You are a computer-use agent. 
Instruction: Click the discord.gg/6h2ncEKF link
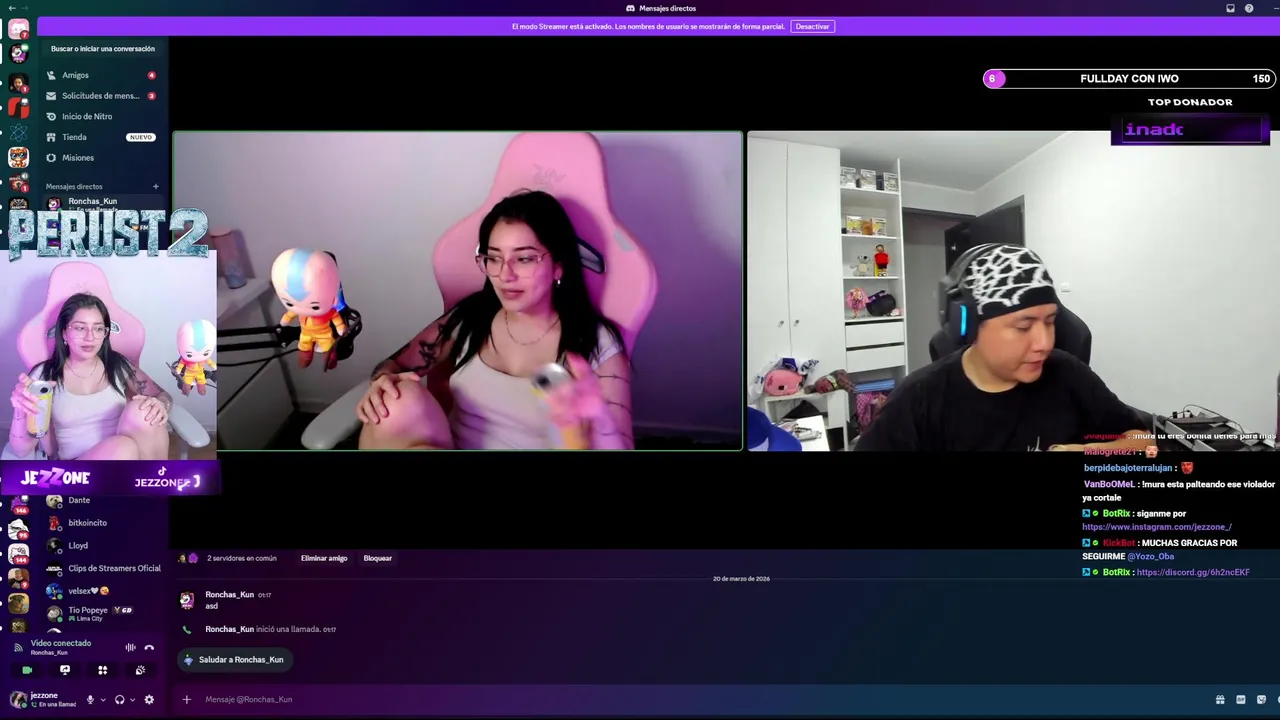1193,572
